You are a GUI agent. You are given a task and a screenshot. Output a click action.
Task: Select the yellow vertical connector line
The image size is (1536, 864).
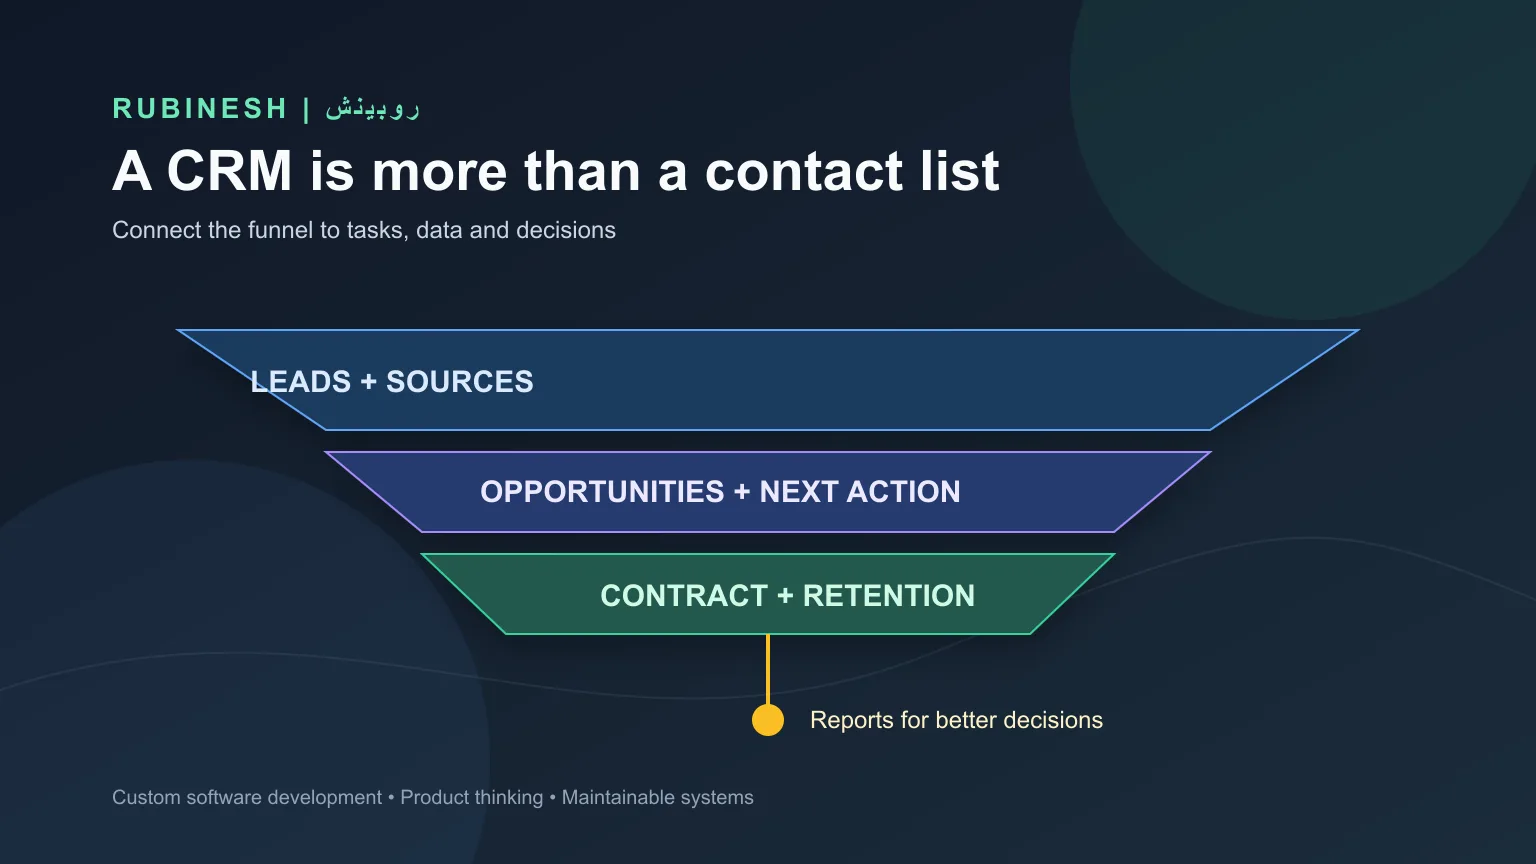(768, 669)
